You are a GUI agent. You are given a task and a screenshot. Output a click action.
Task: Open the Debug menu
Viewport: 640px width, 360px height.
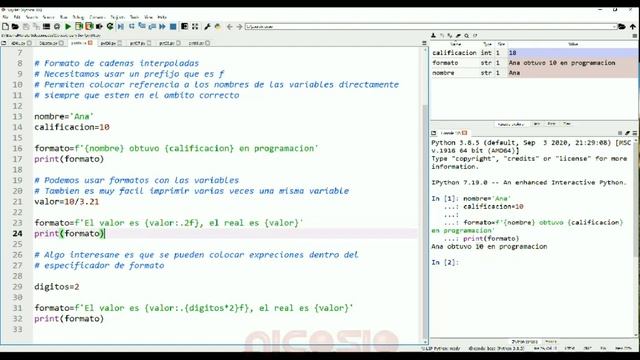click(x=78, y=17)
